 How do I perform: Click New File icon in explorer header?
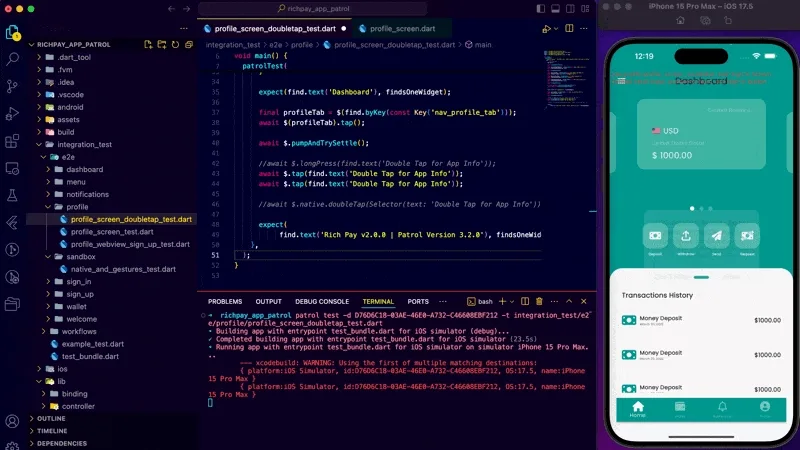148,44
